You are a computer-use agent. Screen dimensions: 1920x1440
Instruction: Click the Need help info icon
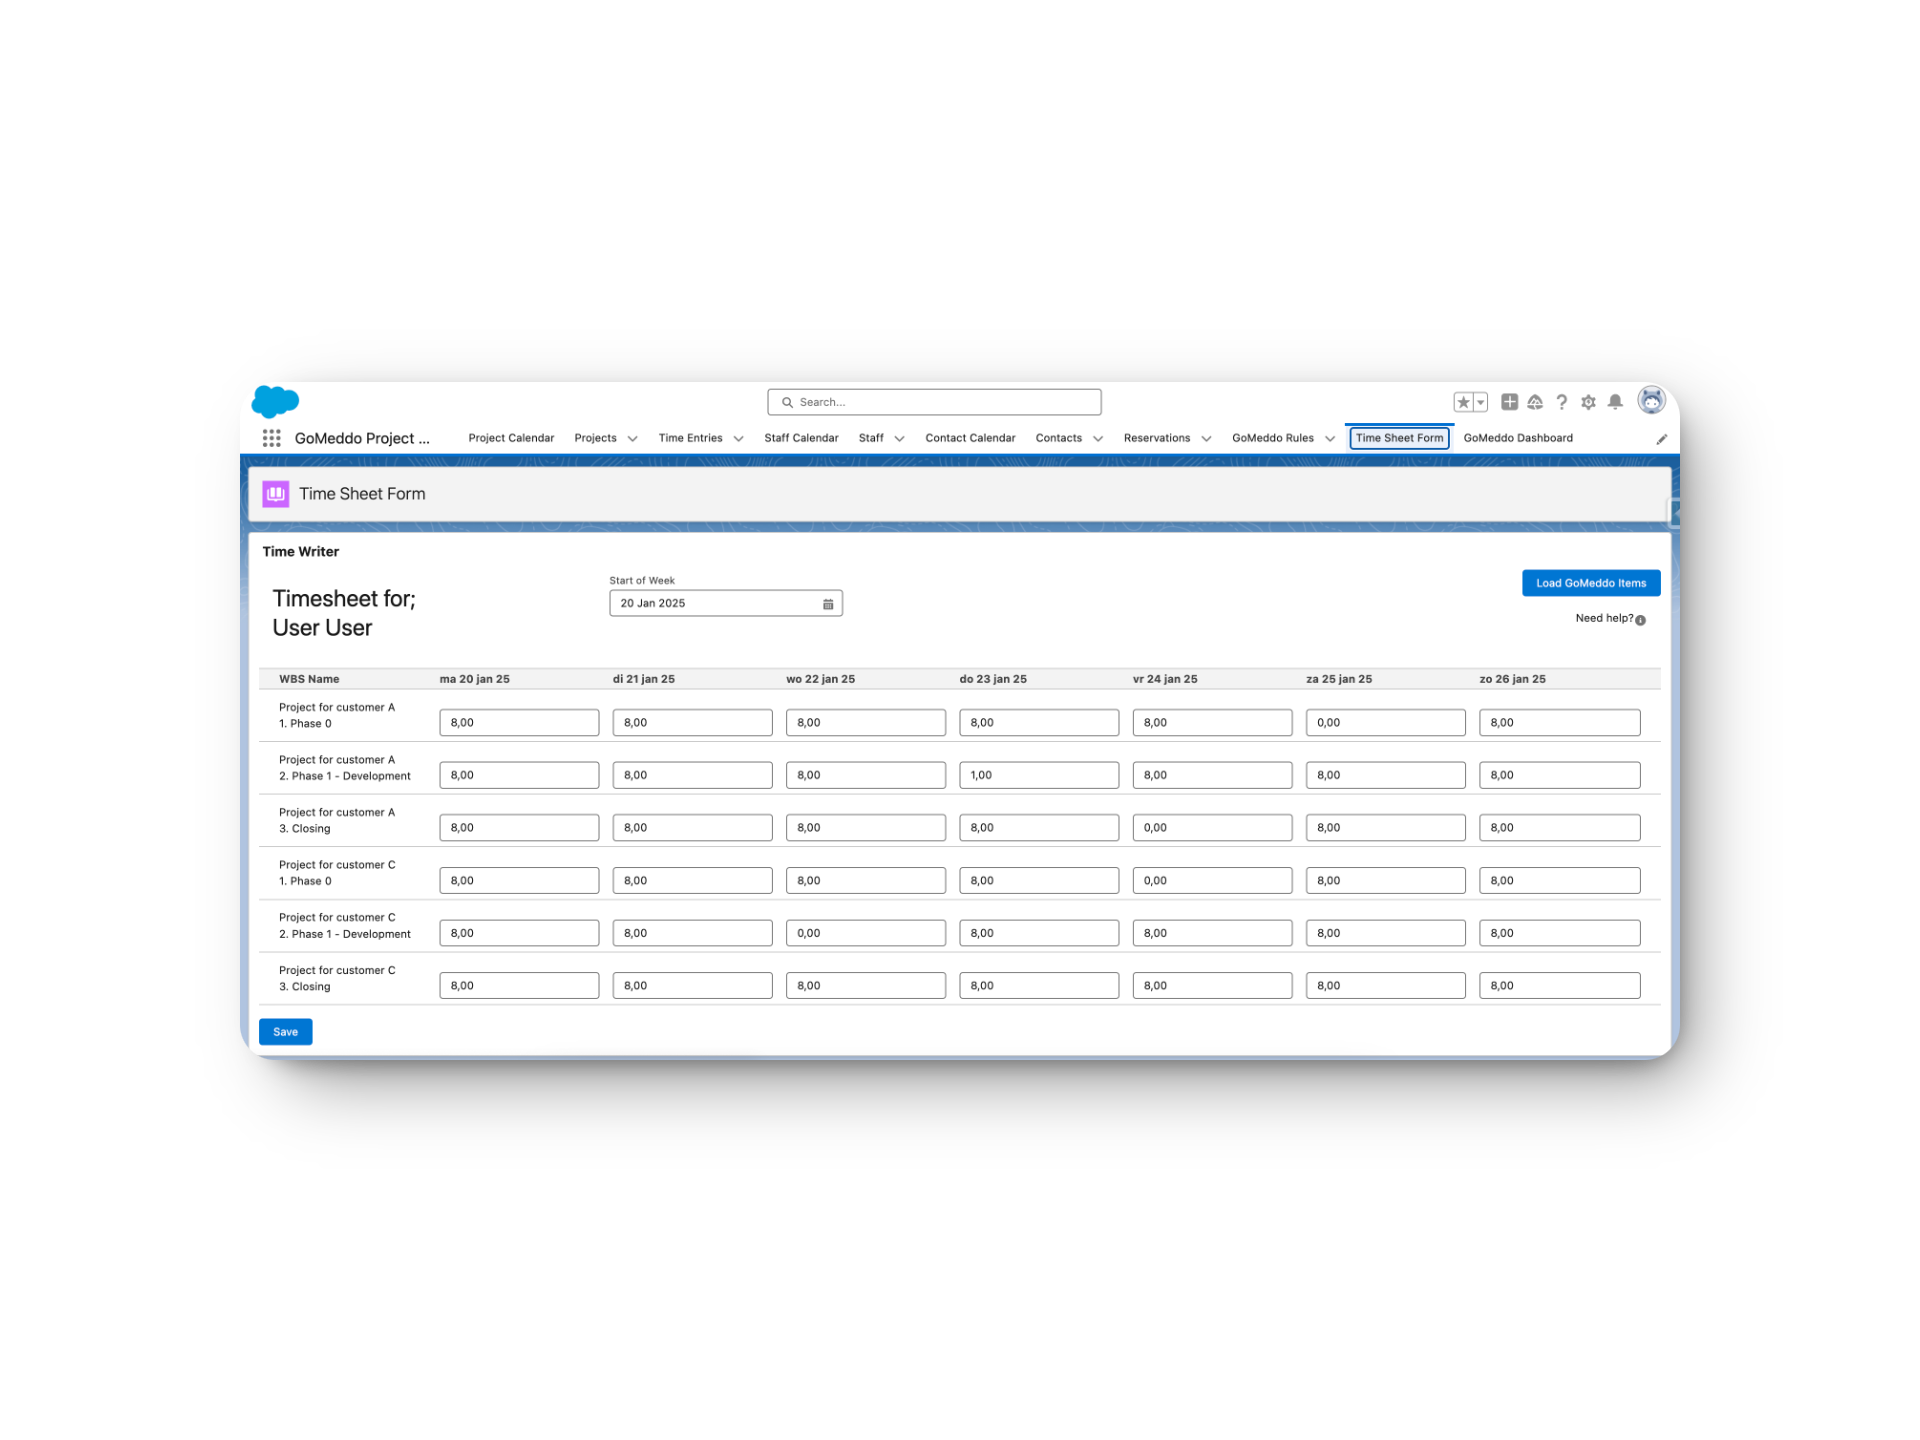[1640, 620]
